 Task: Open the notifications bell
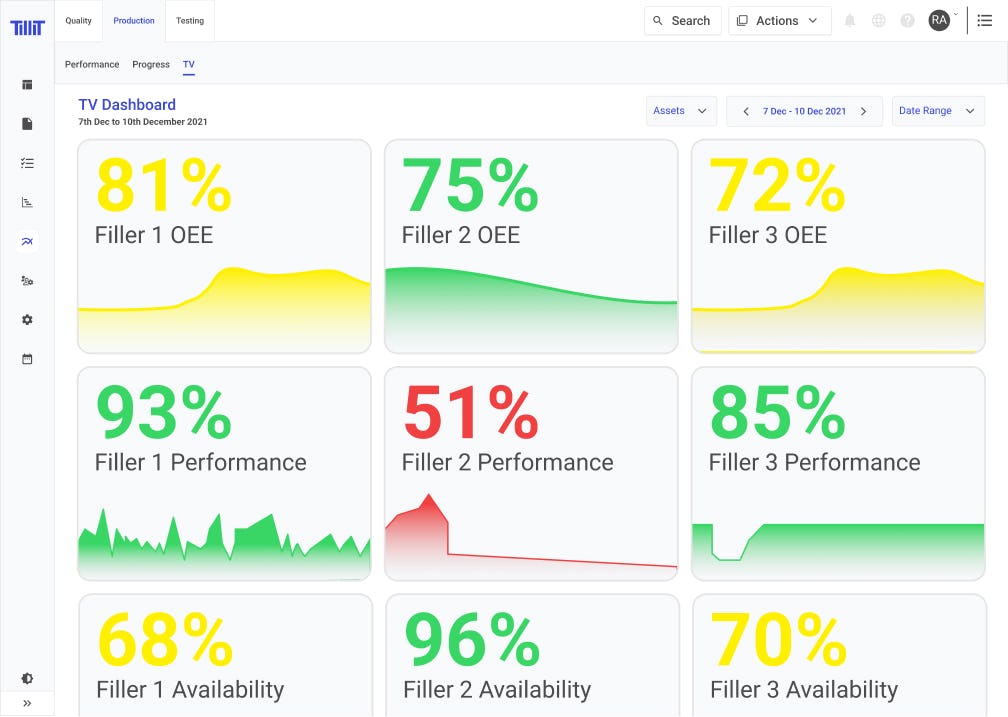tap(850, 21)
